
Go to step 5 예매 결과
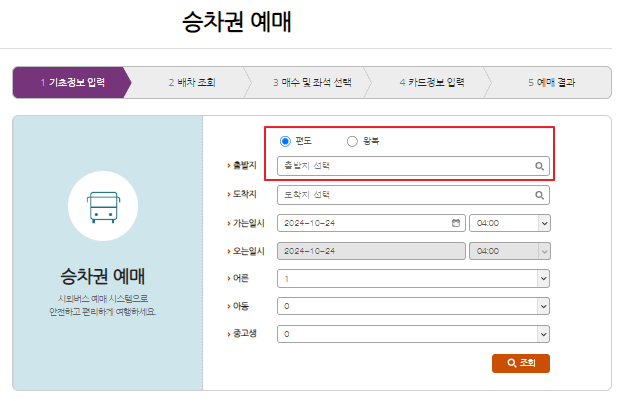[552, 83]
